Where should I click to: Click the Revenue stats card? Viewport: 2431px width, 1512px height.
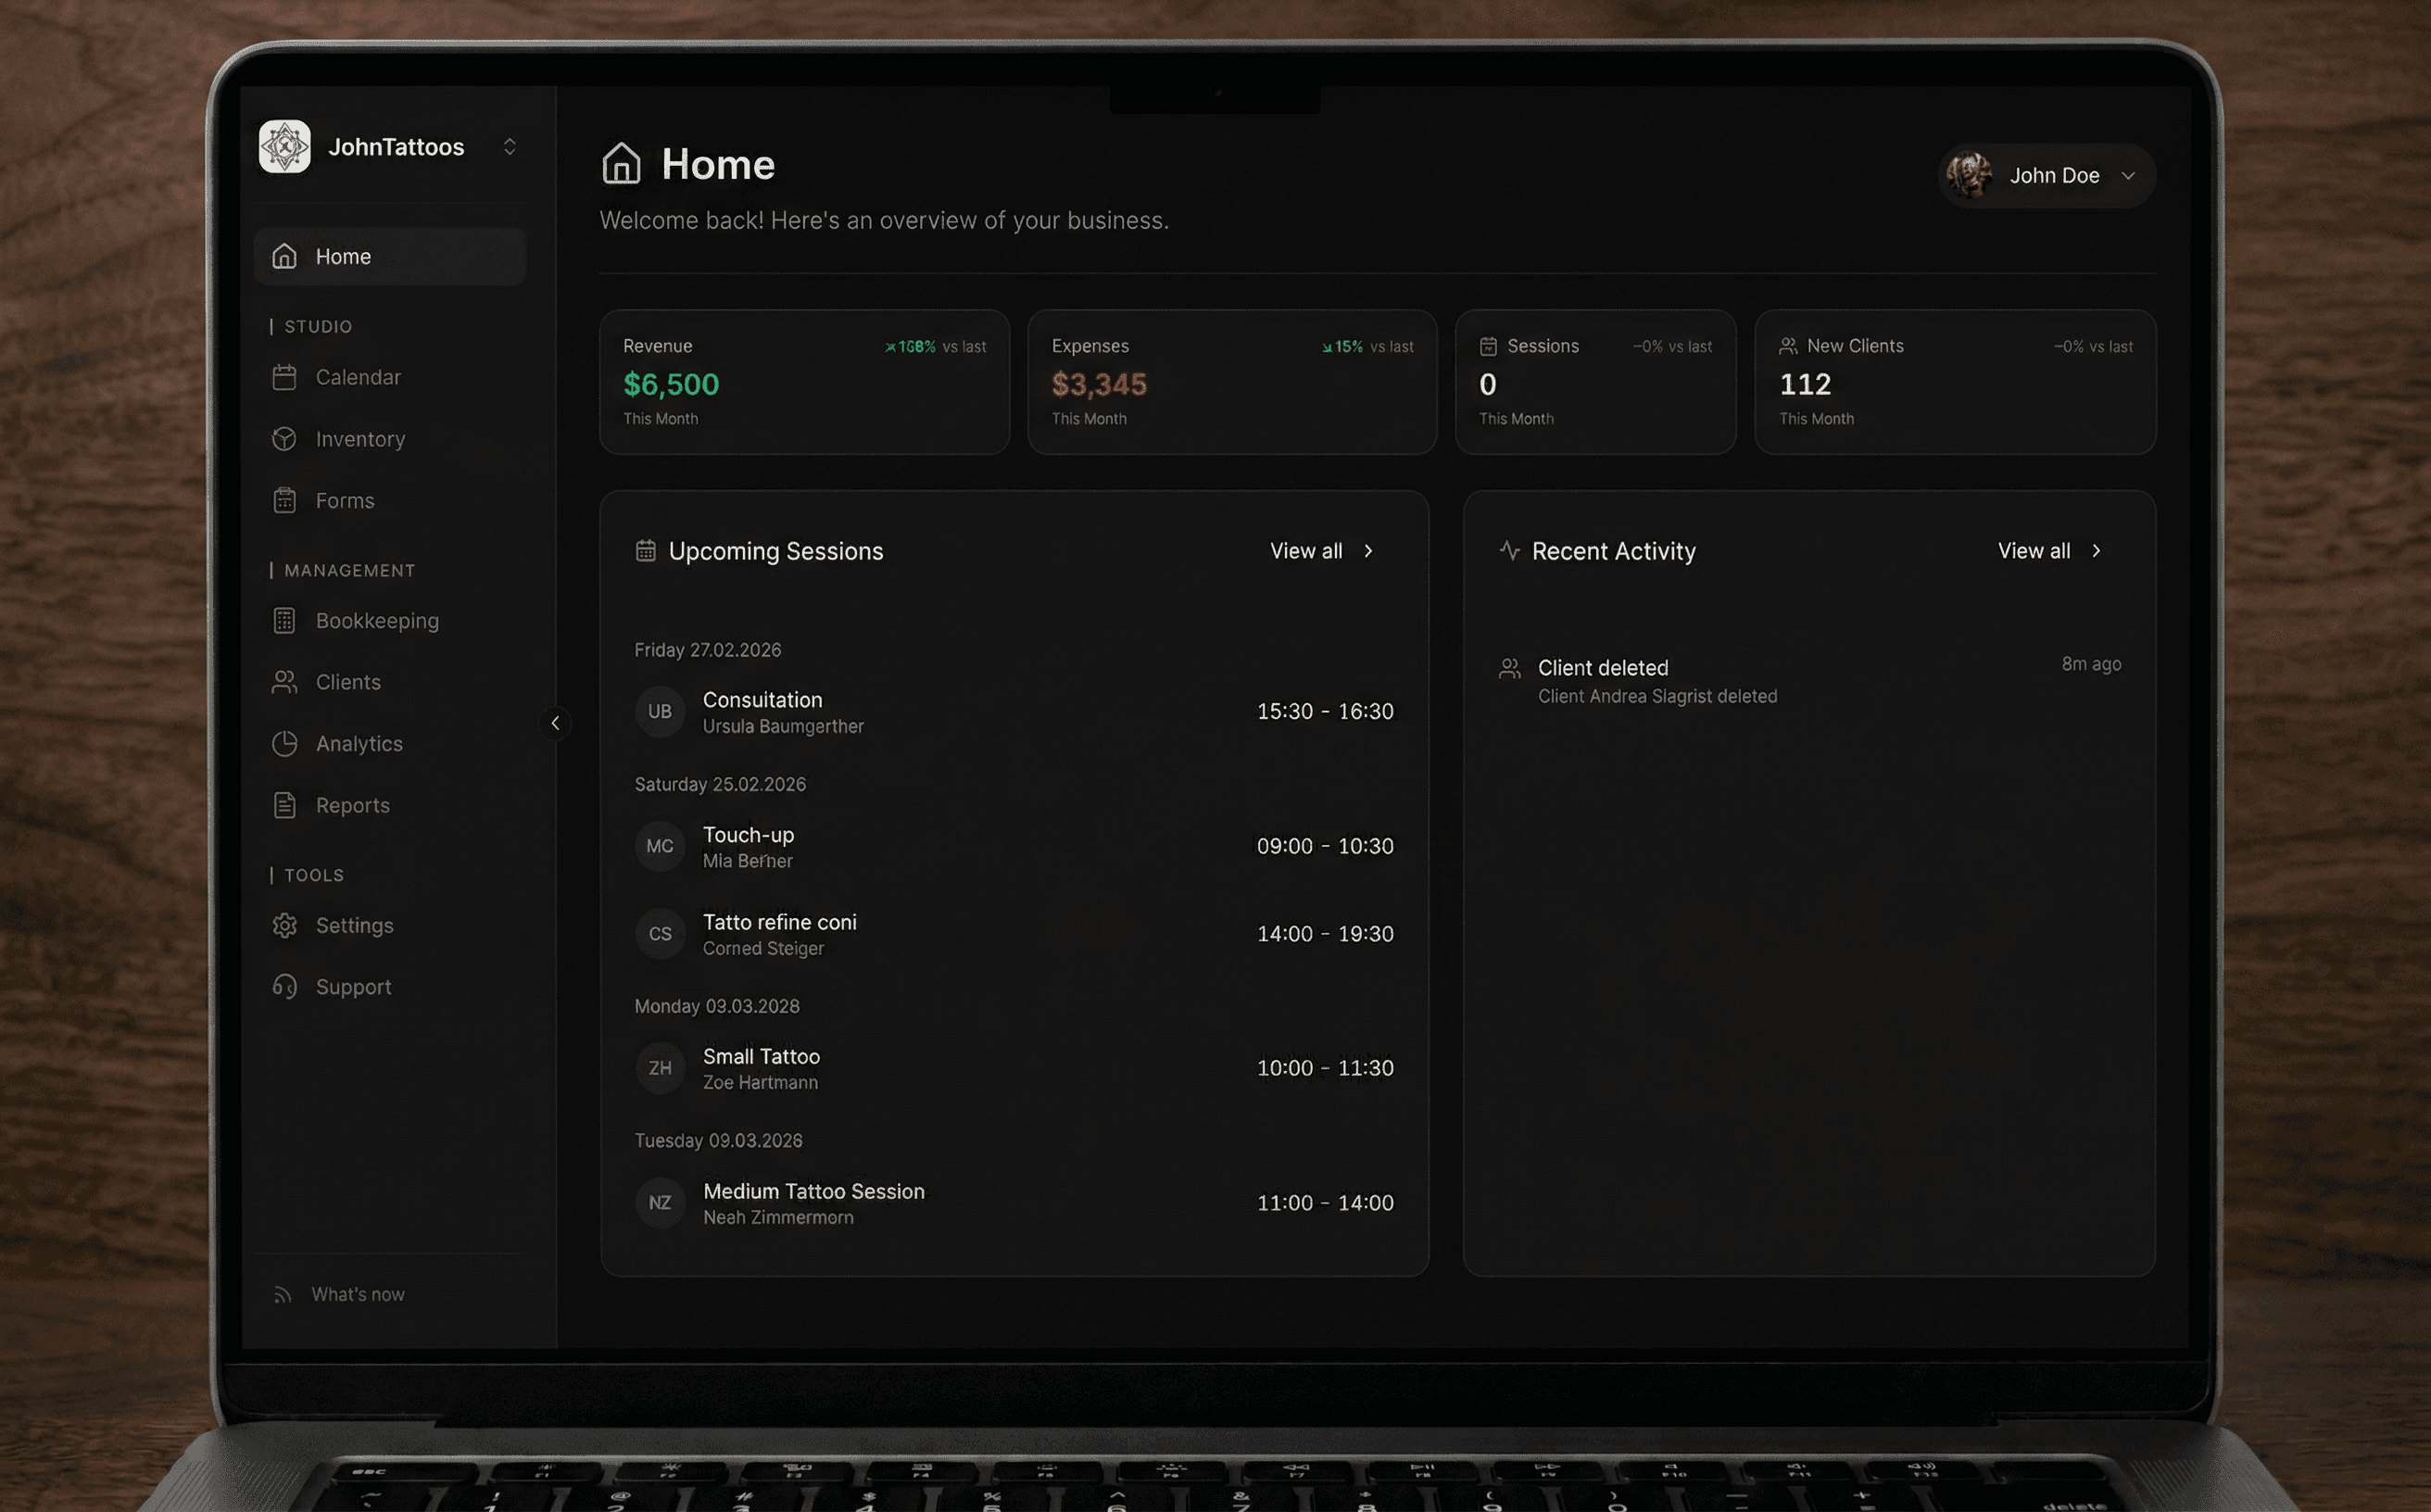point(803,382)
